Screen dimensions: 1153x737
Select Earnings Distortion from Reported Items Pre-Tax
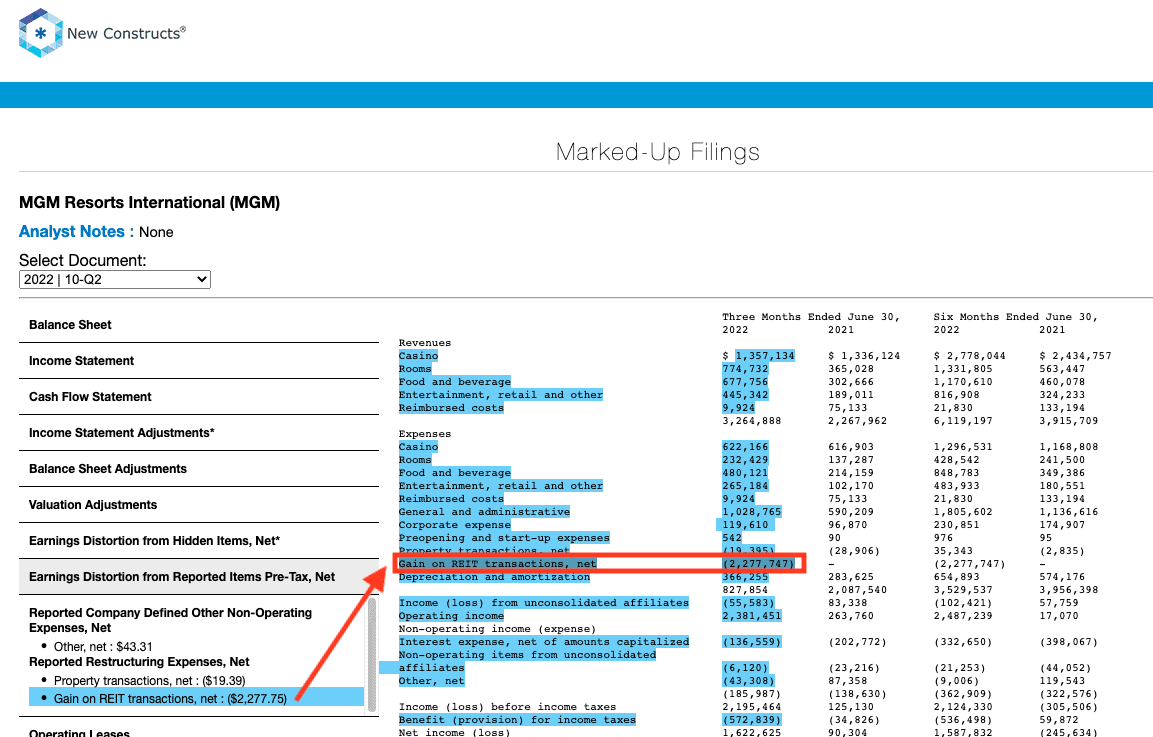(x=199, y=577)
